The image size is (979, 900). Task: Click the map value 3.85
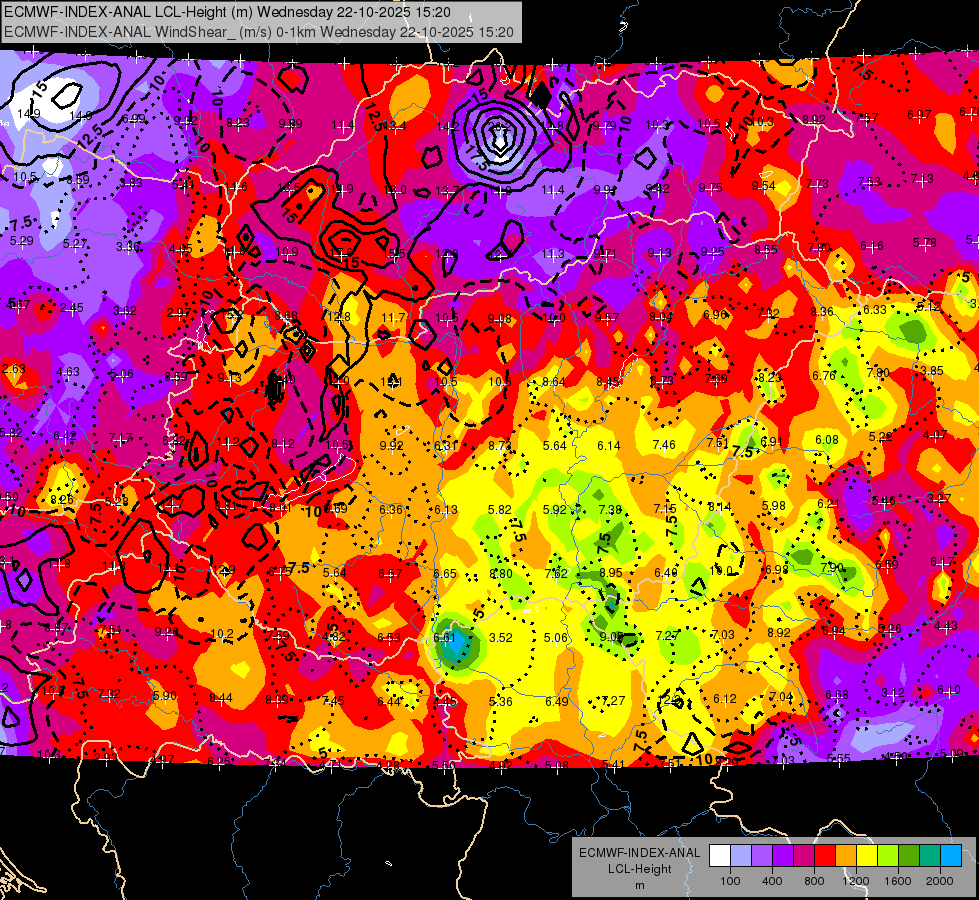tap(932, 370)
